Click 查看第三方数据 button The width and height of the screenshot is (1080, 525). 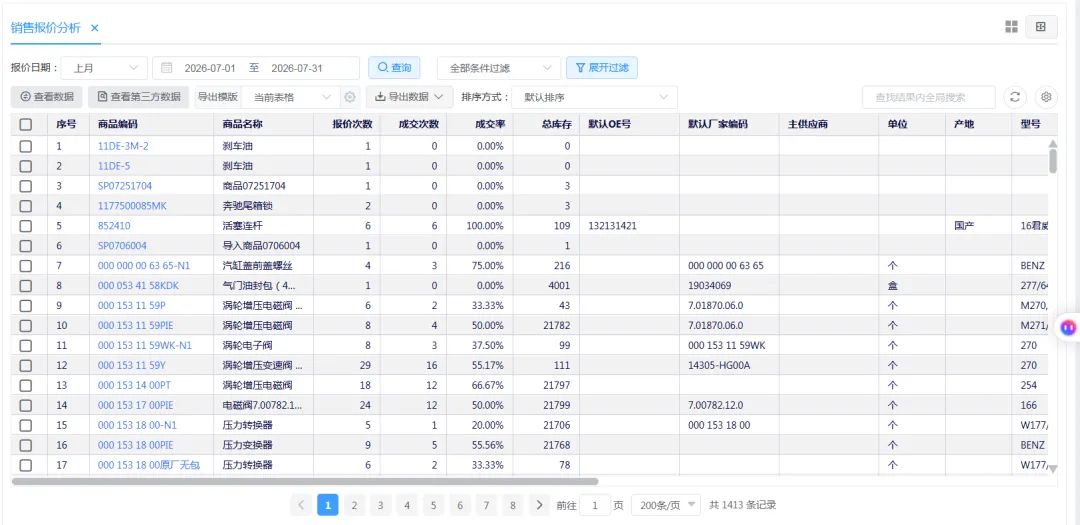(x=138, y=97)
